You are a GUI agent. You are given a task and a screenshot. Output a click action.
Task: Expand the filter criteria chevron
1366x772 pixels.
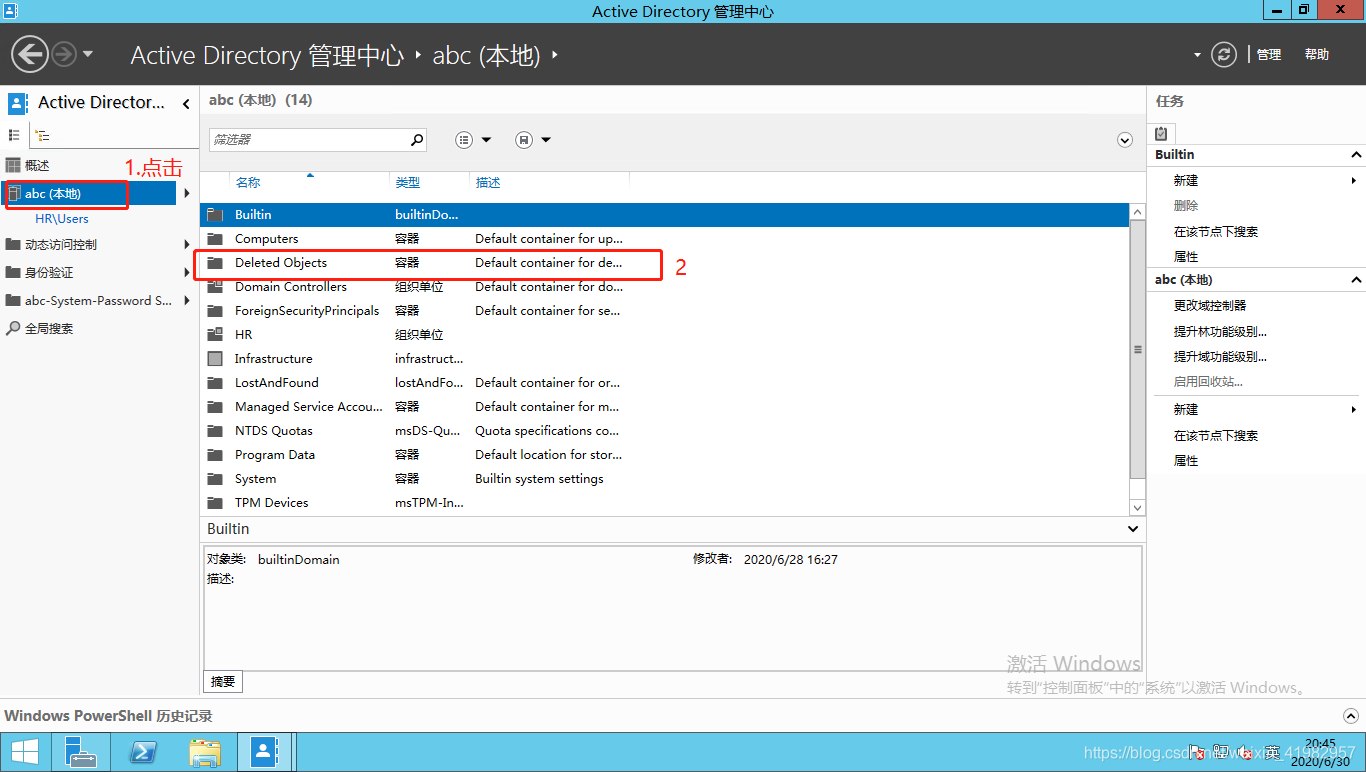tap(1125, 140)
